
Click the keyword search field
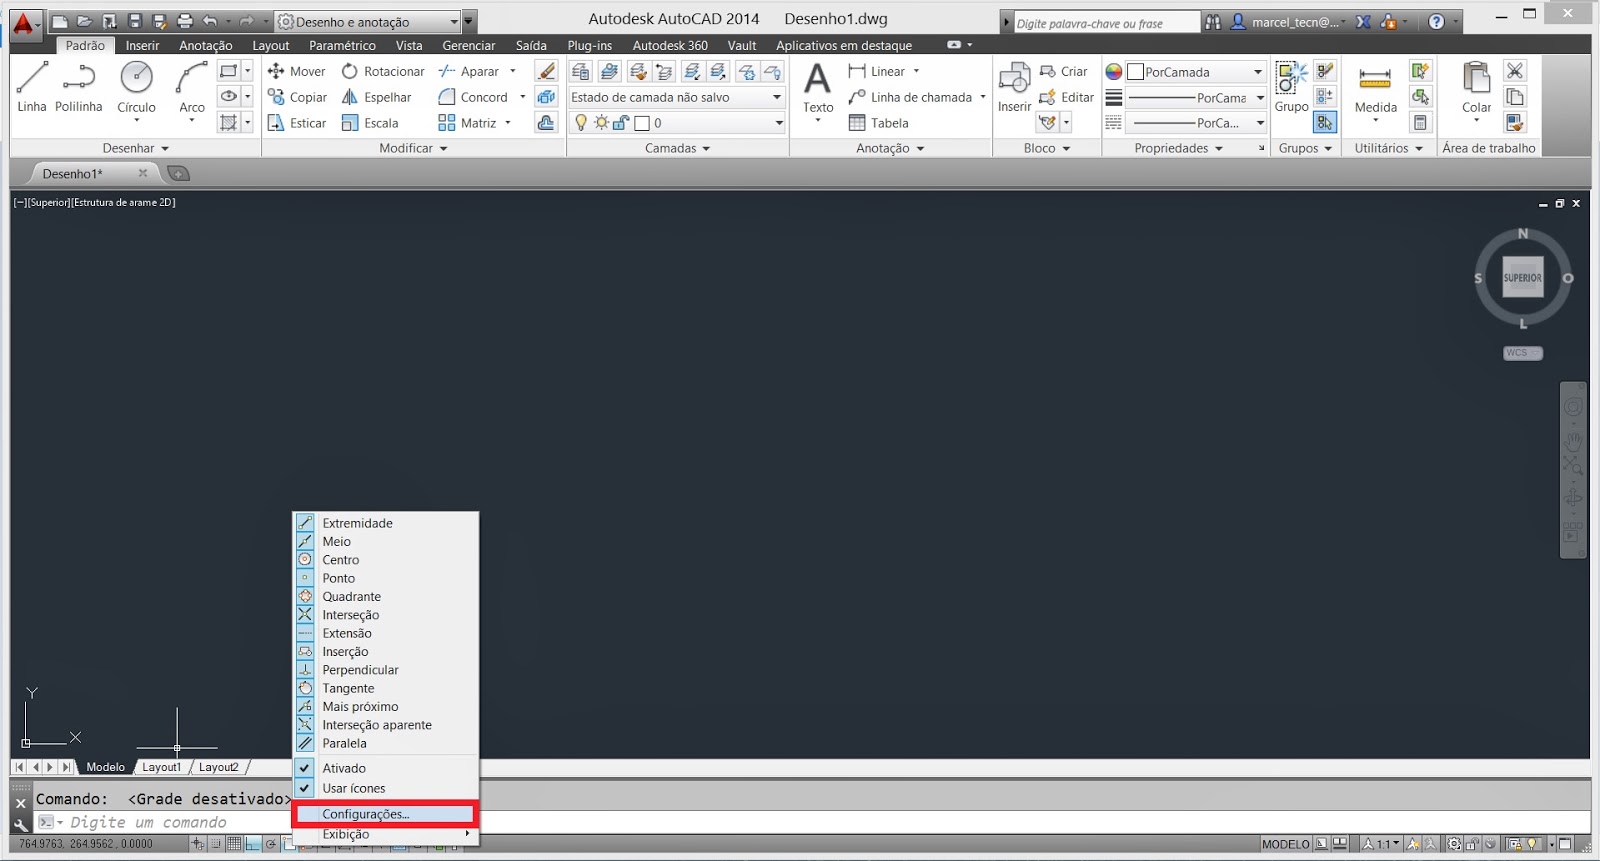(1106, 22)
